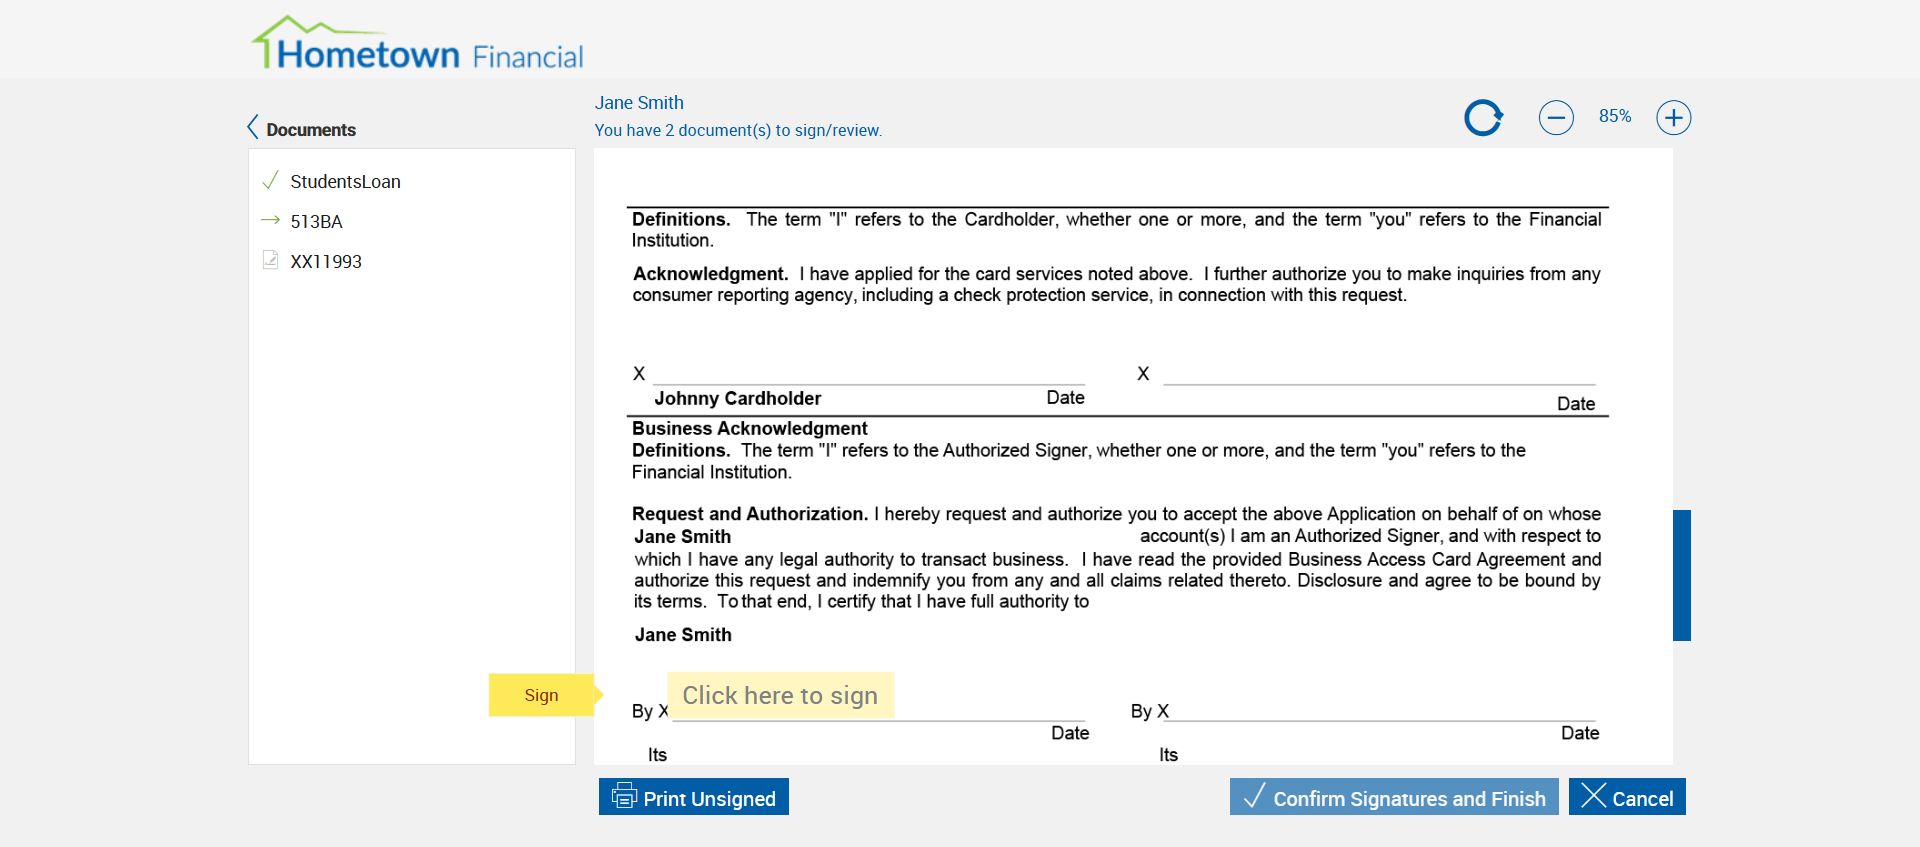This screenshot has width=1920, height=847.
Task: Select the 513BA document
Action: (x=316, y=222)
